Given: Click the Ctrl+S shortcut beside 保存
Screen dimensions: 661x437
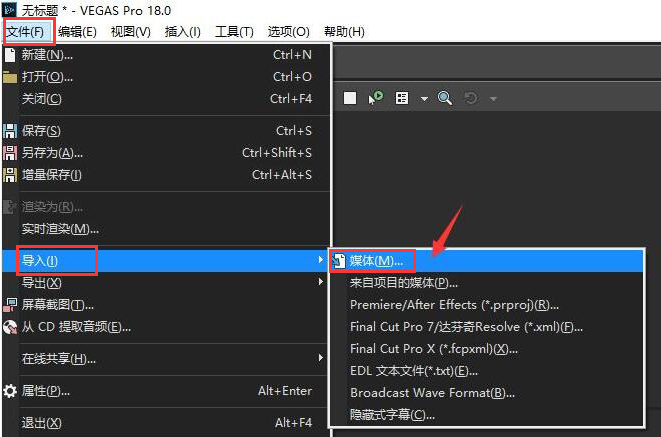Looking at the screenshot, I should coord(294,131).
